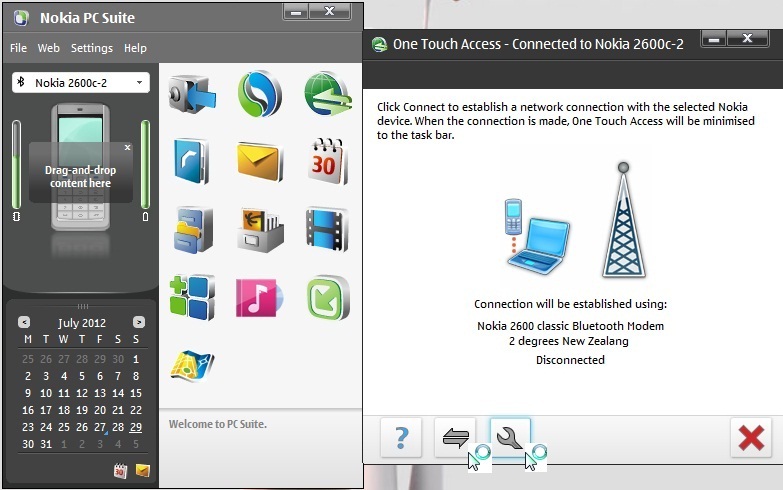Open the Video manager film icon

tap(327, 229)
